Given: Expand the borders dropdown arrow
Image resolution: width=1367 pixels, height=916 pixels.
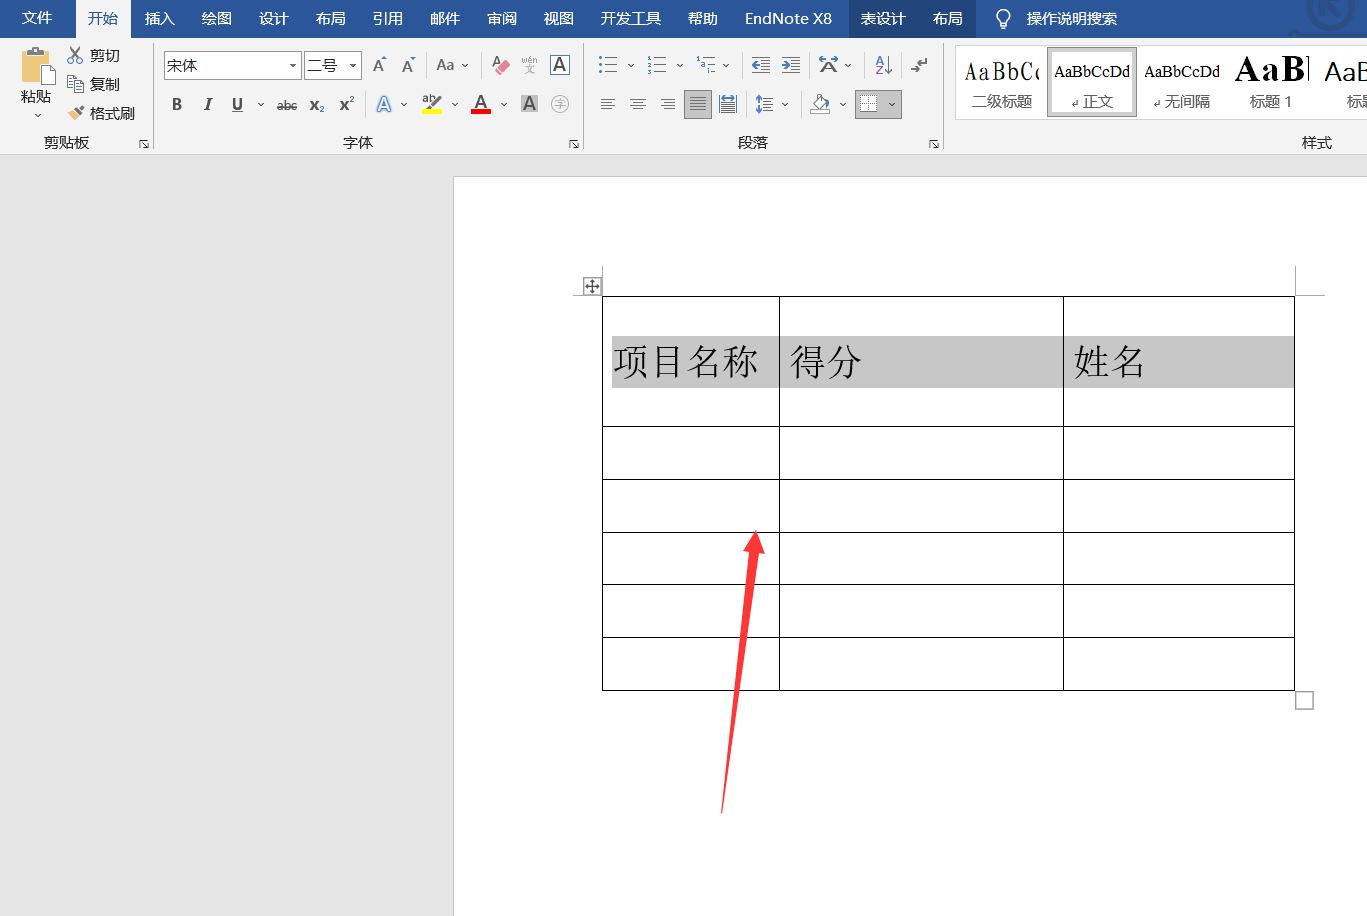Looking at the screenshot, I should 892,104.
